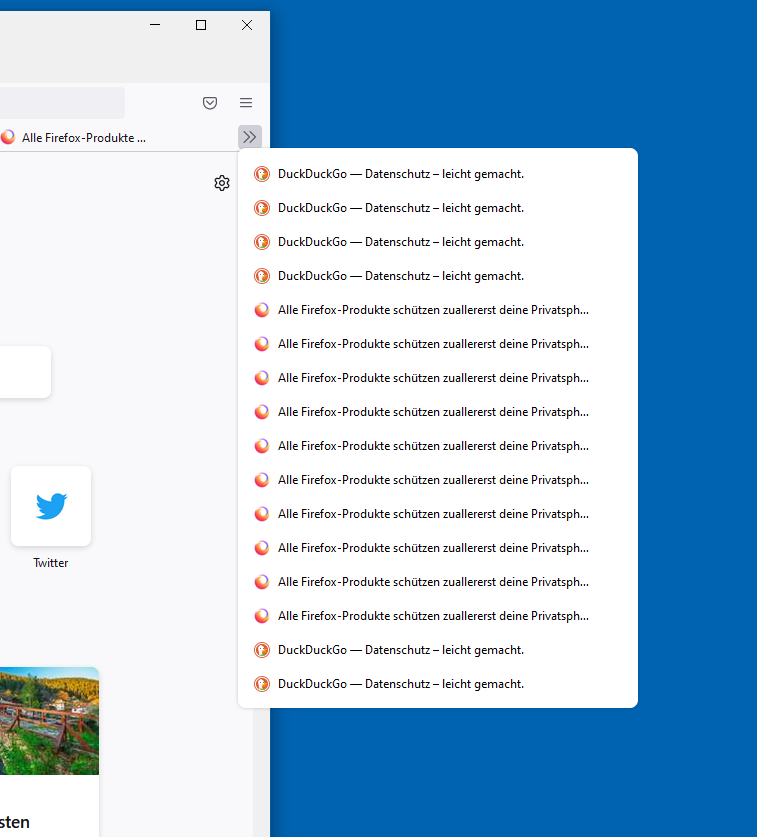
Task: Open the topmost DuckDuckGo bookmark in overflow list
Action: 438,174
